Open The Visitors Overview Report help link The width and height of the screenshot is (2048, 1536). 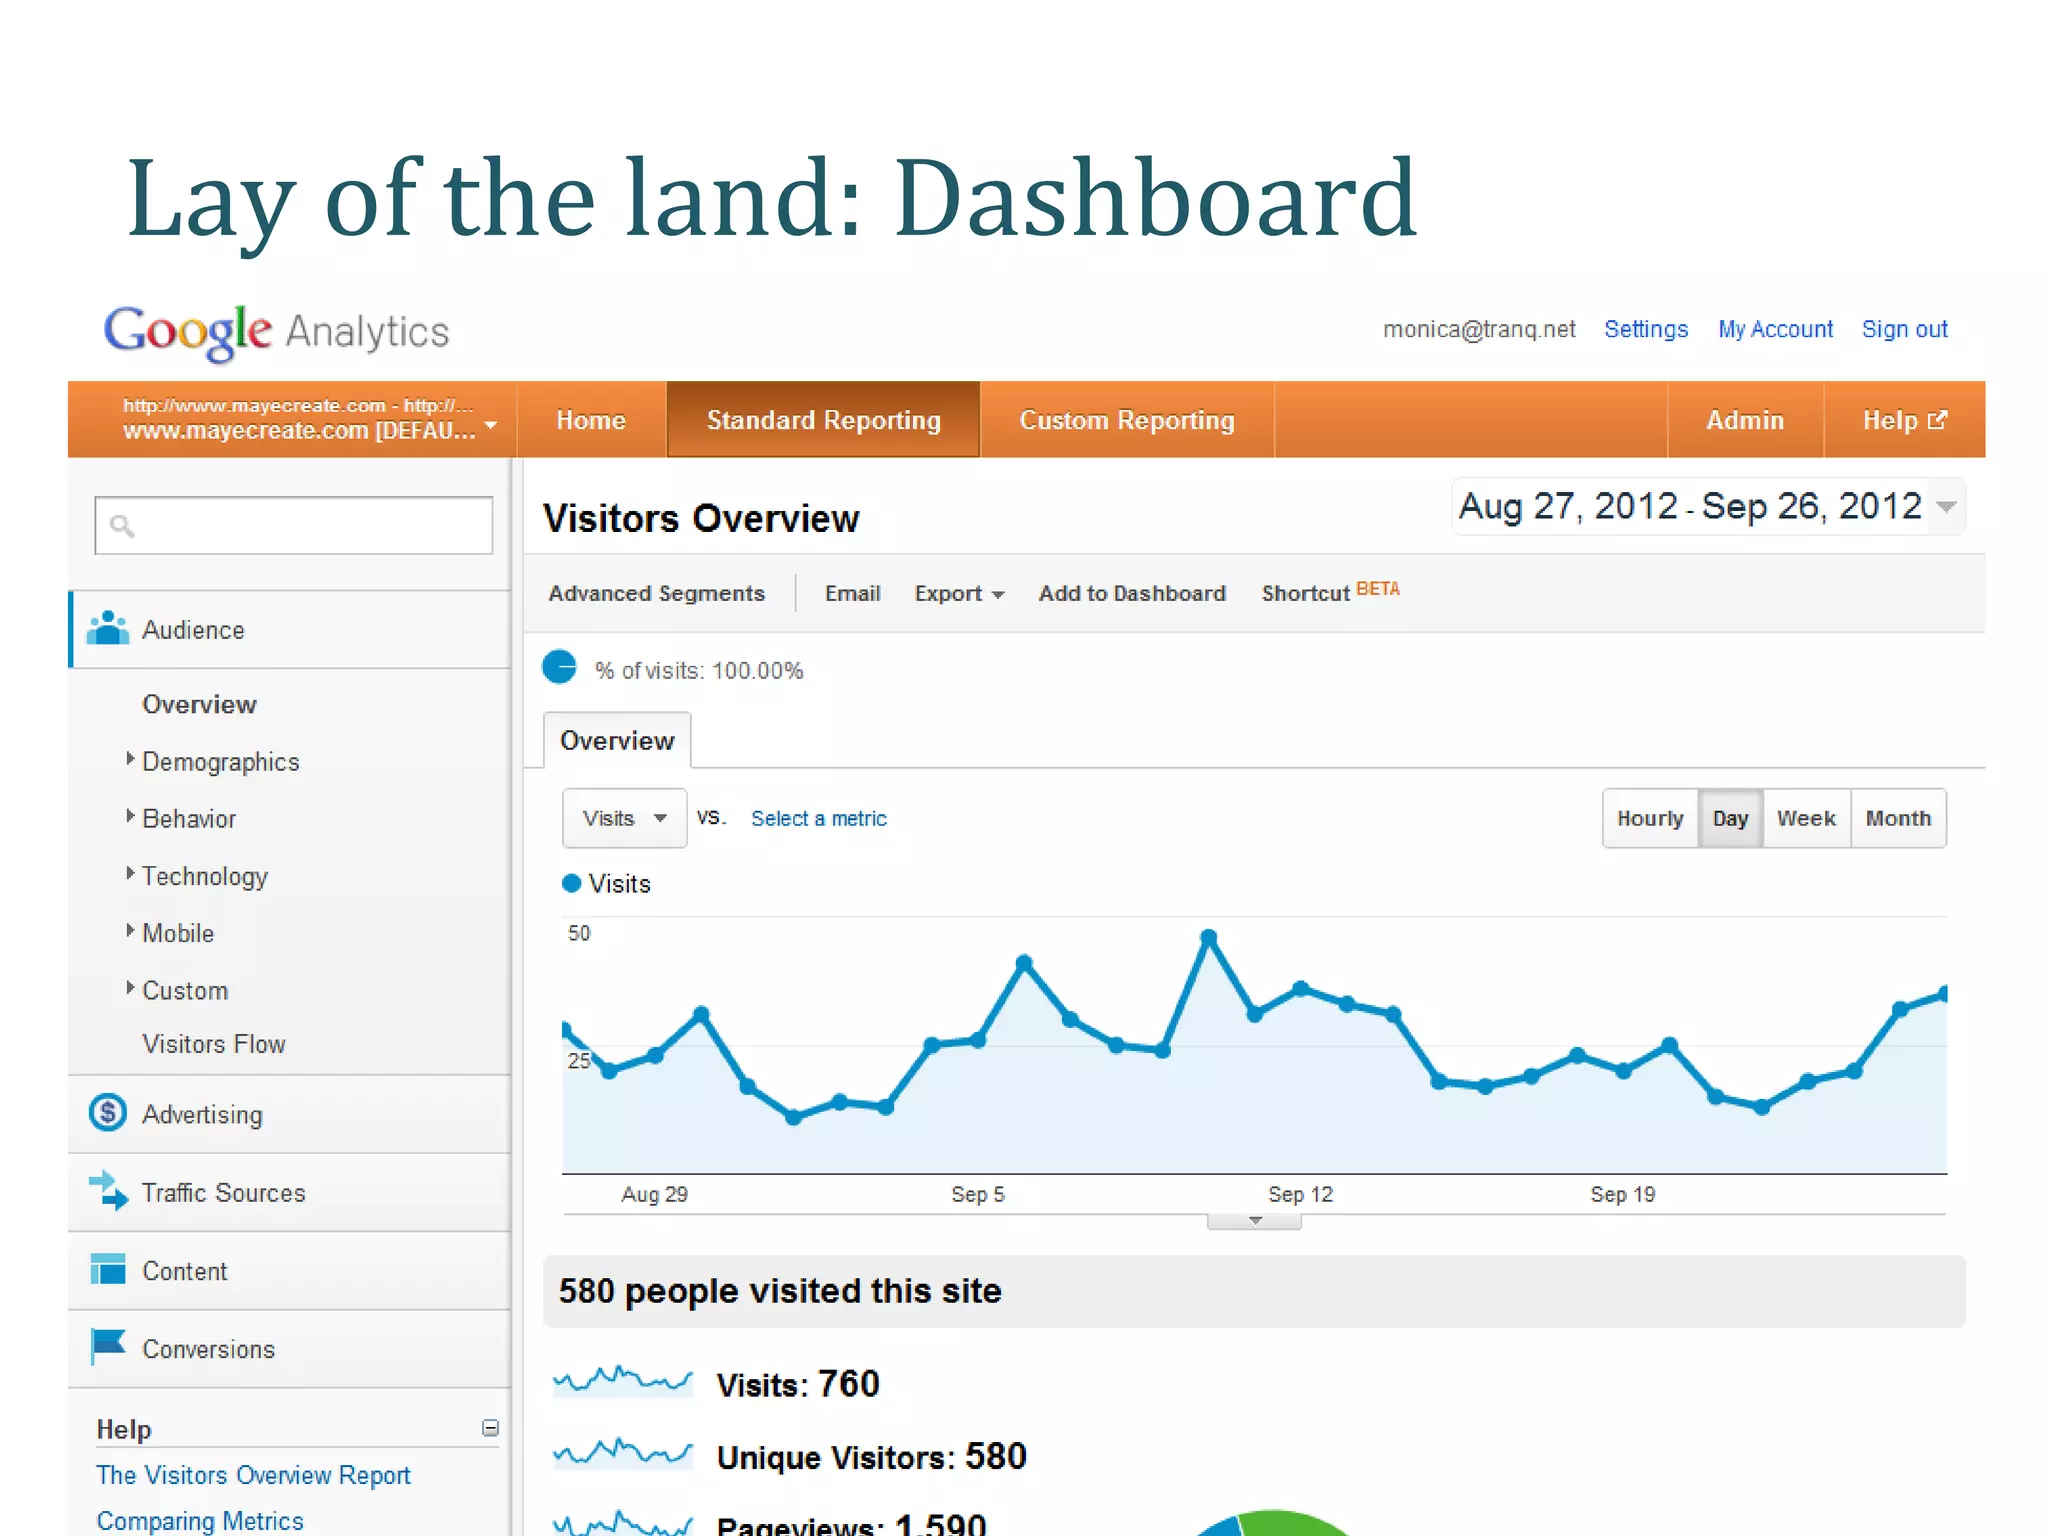[x=253, y=1475]
